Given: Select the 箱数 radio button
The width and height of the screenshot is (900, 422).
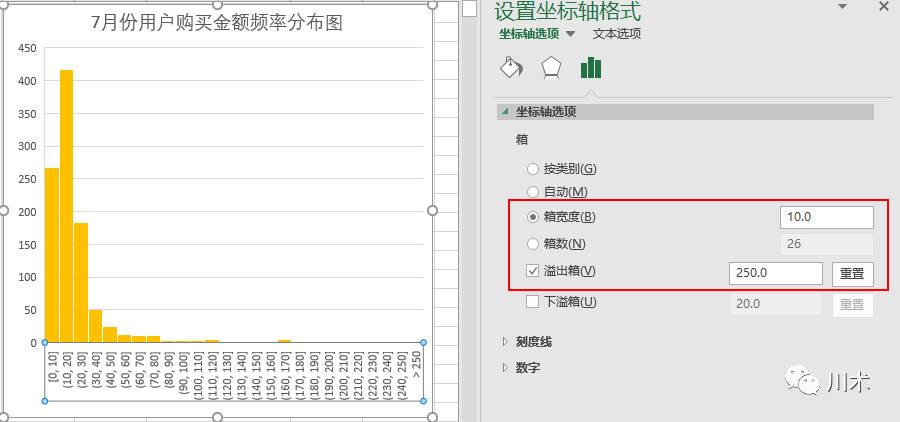Looking at the screenshot, I should point(533,244).
